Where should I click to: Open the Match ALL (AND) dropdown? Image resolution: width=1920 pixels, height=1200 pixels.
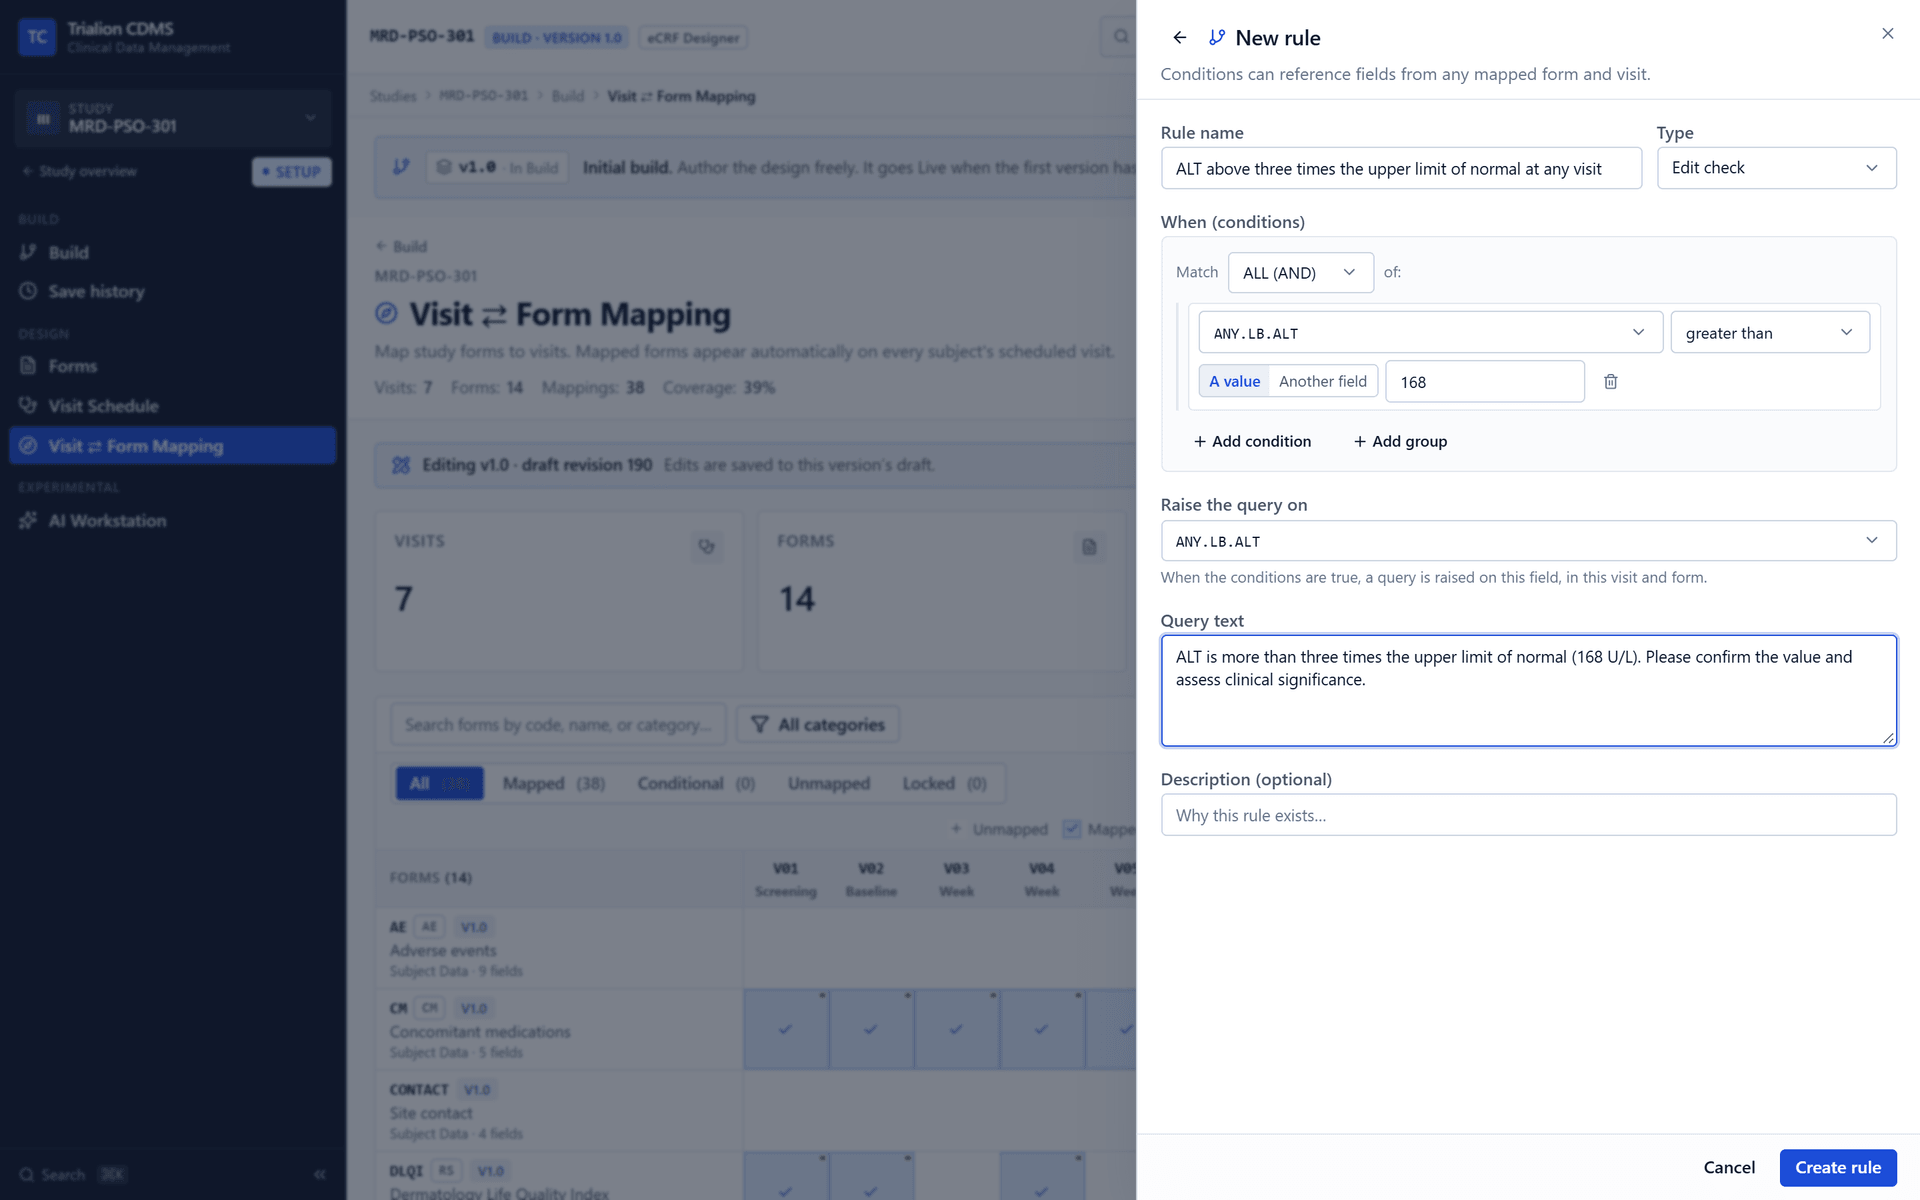(x=1300, y=272)
